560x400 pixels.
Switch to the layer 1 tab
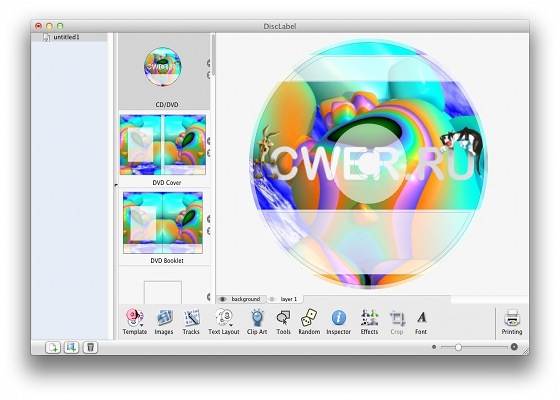pyautogui.click(x=285, y=299)
